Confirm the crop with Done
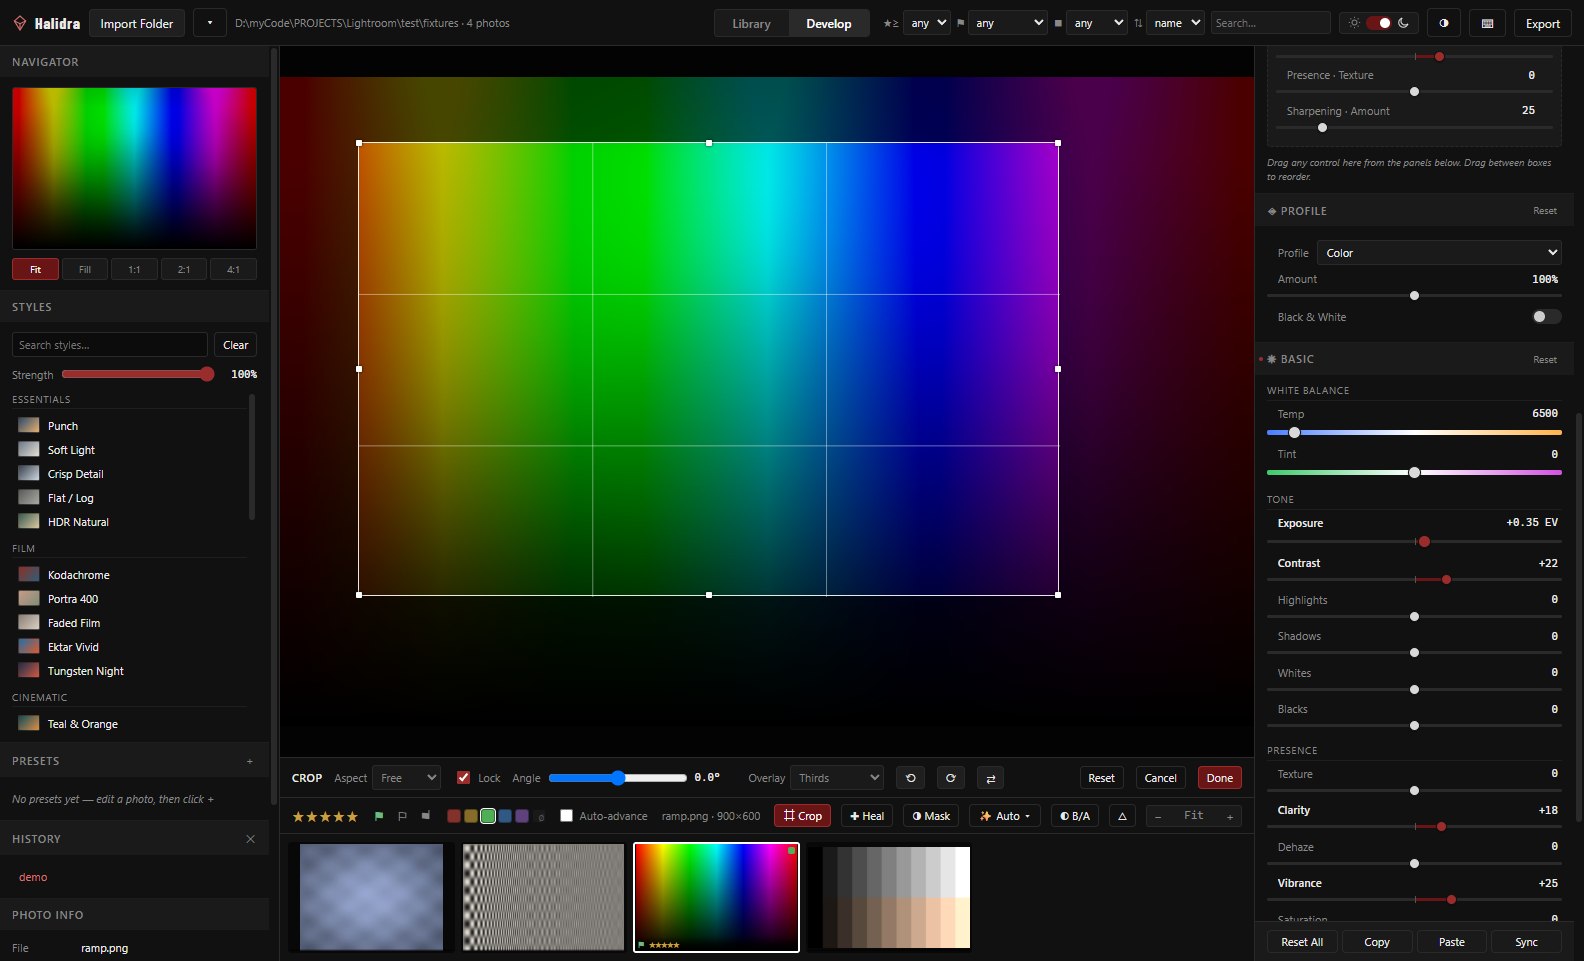 pyautogui.click(x=1219, y=778)
